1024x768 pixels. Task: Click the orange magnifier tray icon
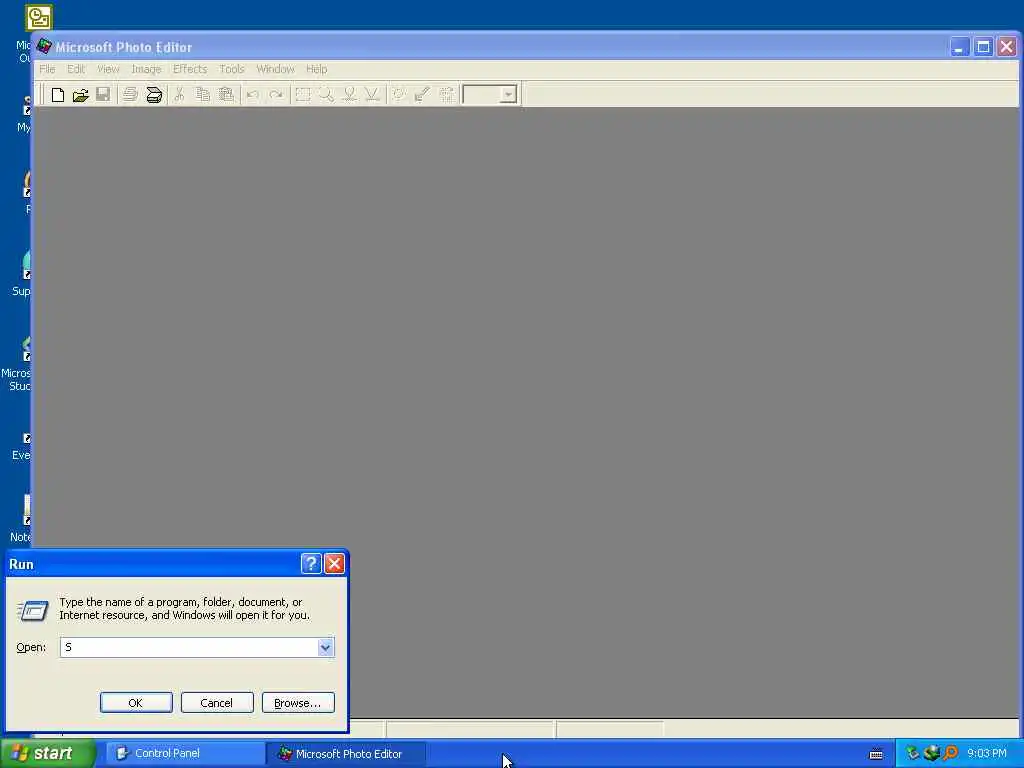(x=951, y=754)
